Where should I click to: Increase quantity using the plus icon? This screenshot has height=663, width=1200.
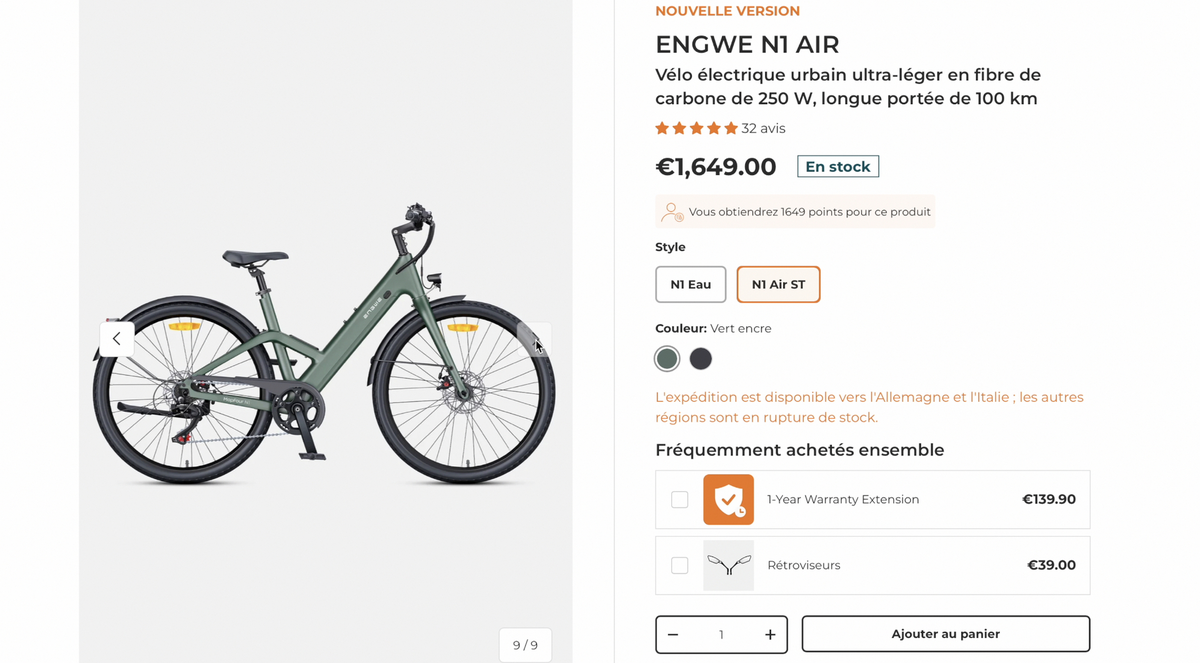tap(770, 634)
